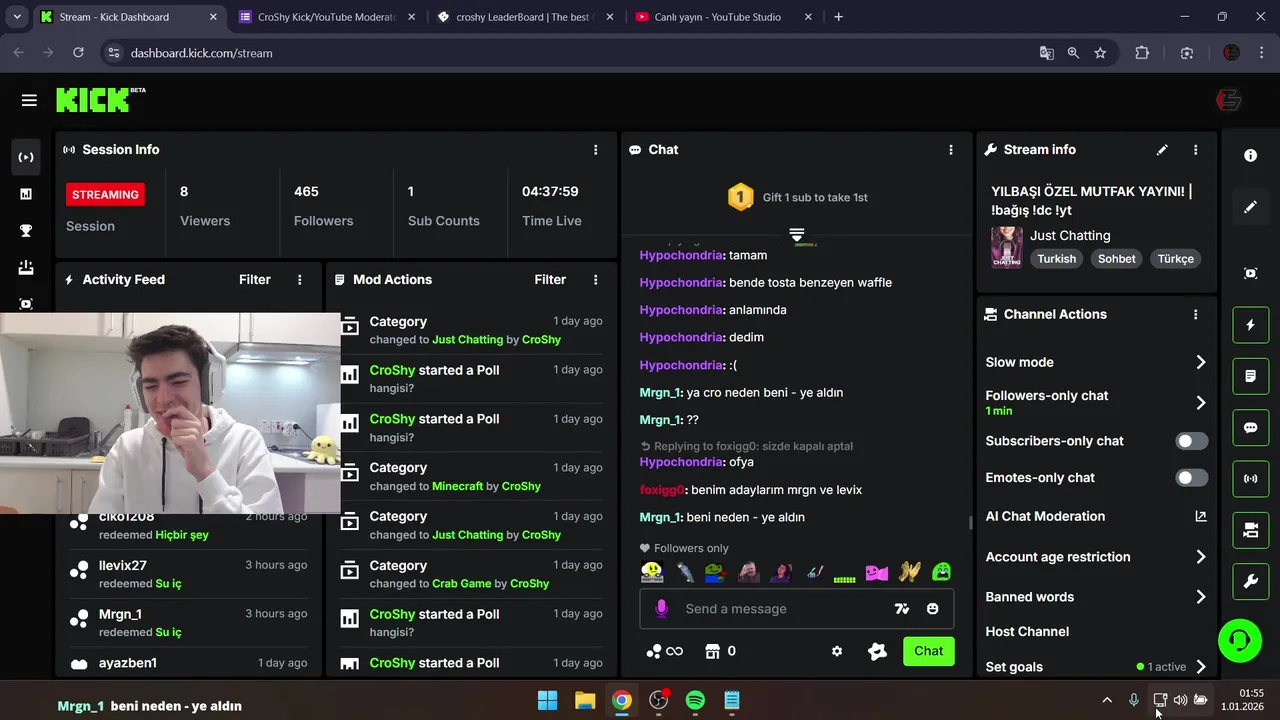The width and height of the screenshot is (1280, 720).
Task: Click the green Chat send button
Action: pos(928,651)
